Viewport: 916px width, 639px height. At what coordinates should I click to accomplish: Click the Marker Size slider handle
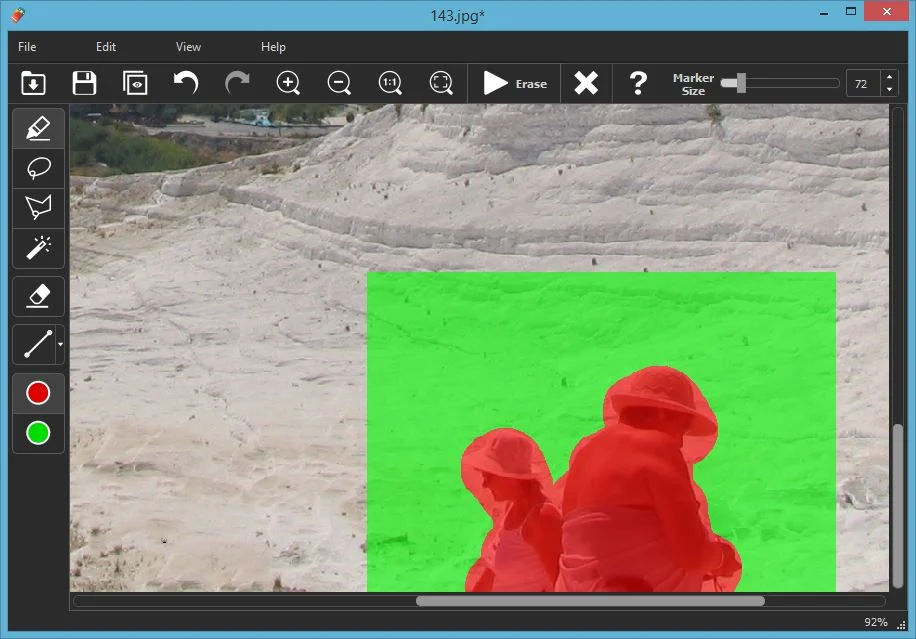[x=740, y=83]
